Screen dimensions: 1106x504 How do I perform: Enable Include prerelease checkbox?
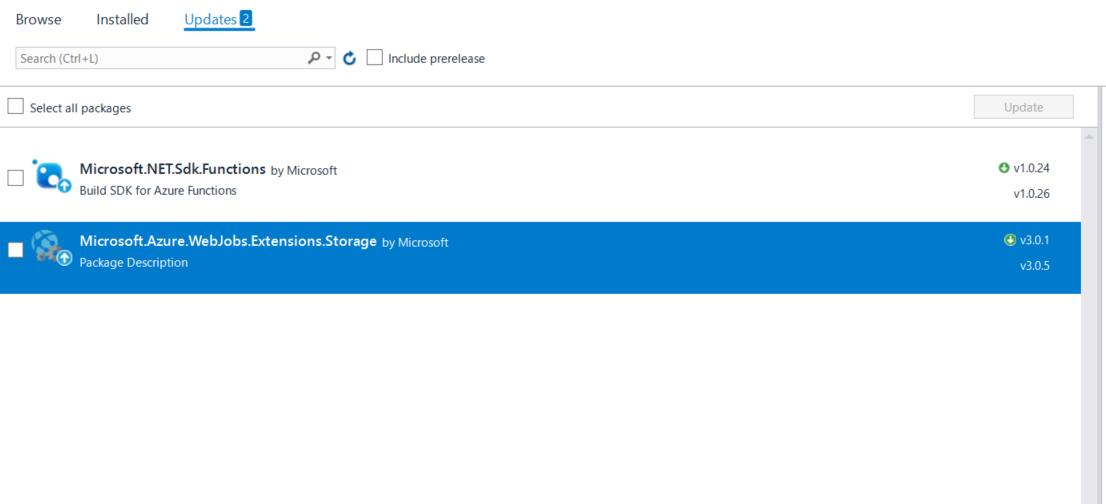point(375,58)
